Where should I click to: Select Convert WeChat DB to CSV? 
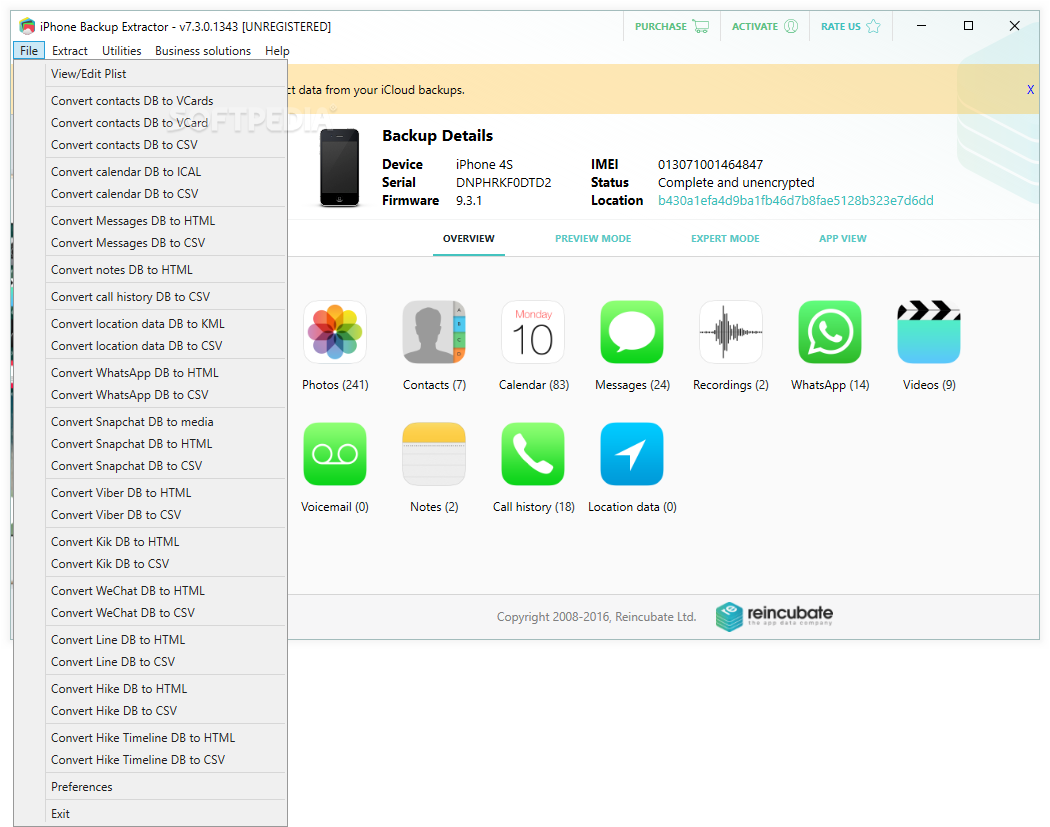pos(166,612)
